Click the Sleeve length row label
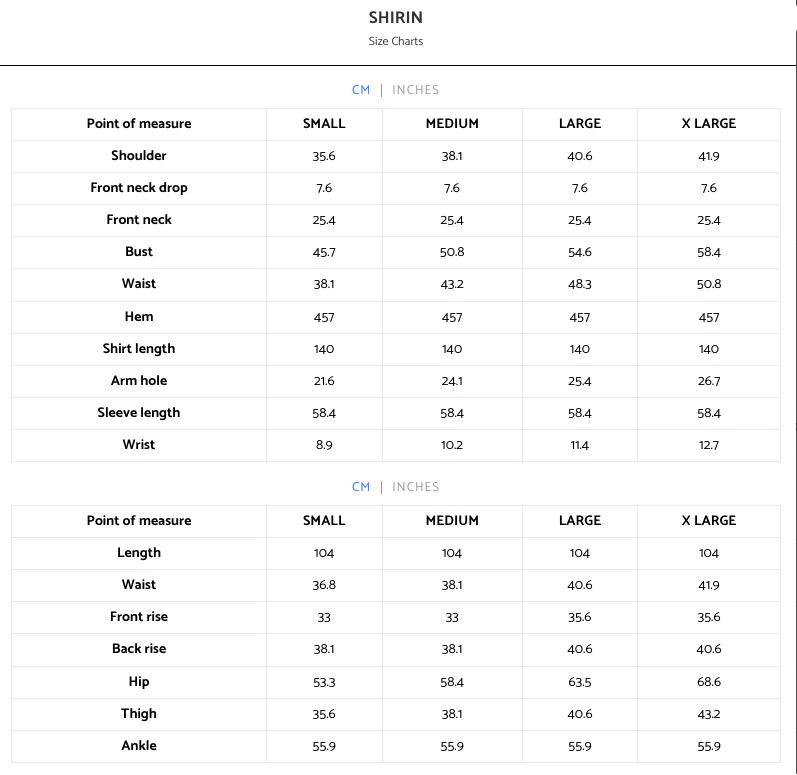 click(x=139, y=413)
